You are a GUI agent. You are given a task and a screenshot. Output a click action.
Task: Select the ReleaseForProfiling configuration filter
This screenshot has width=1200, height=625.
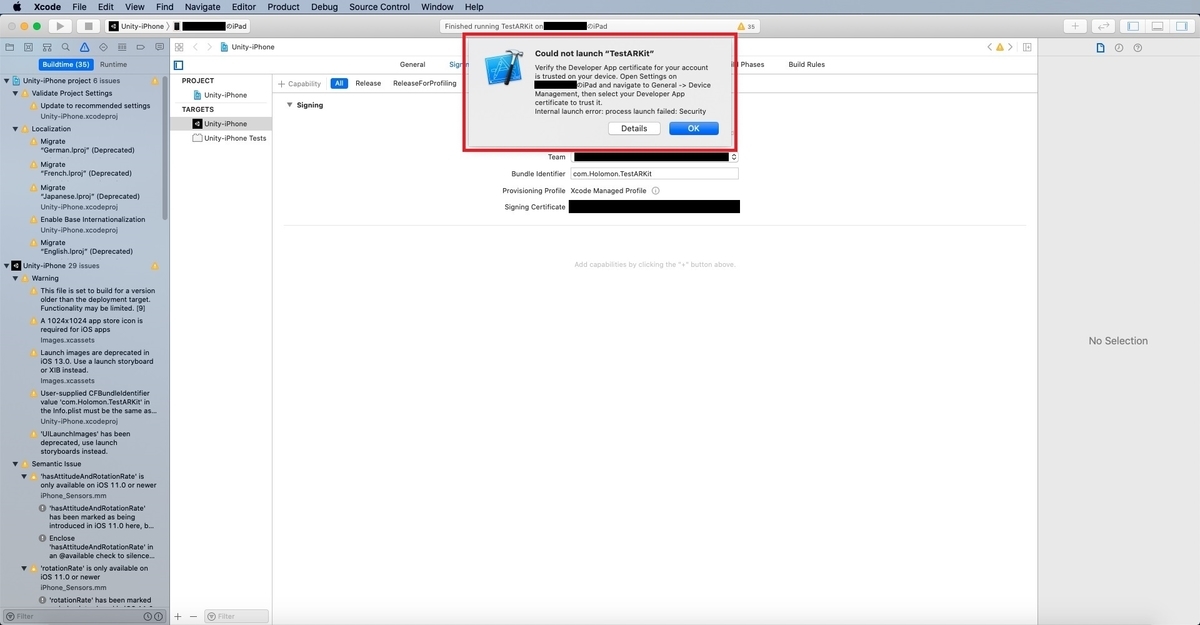click(x=425, y=84)
